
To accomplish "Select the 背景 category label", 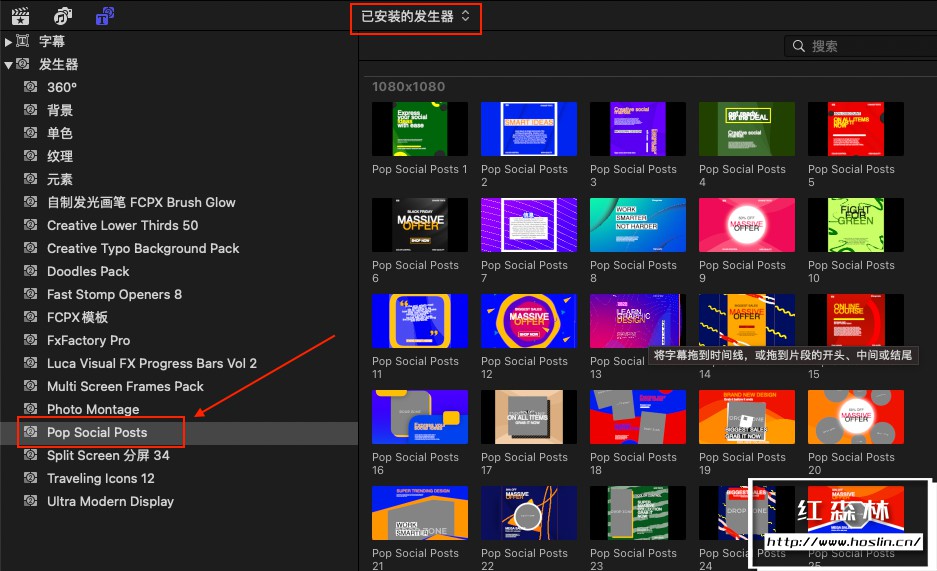I will point(60,110).
